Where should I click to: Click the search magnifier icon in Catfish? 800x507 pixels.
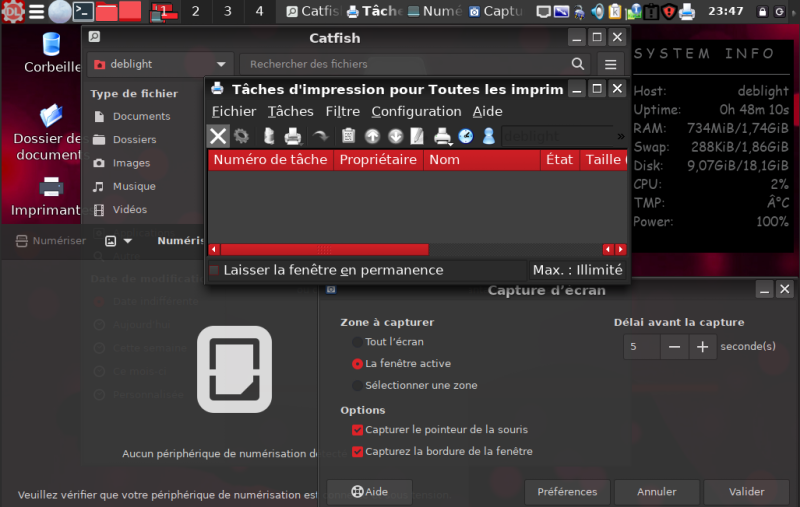578,64
